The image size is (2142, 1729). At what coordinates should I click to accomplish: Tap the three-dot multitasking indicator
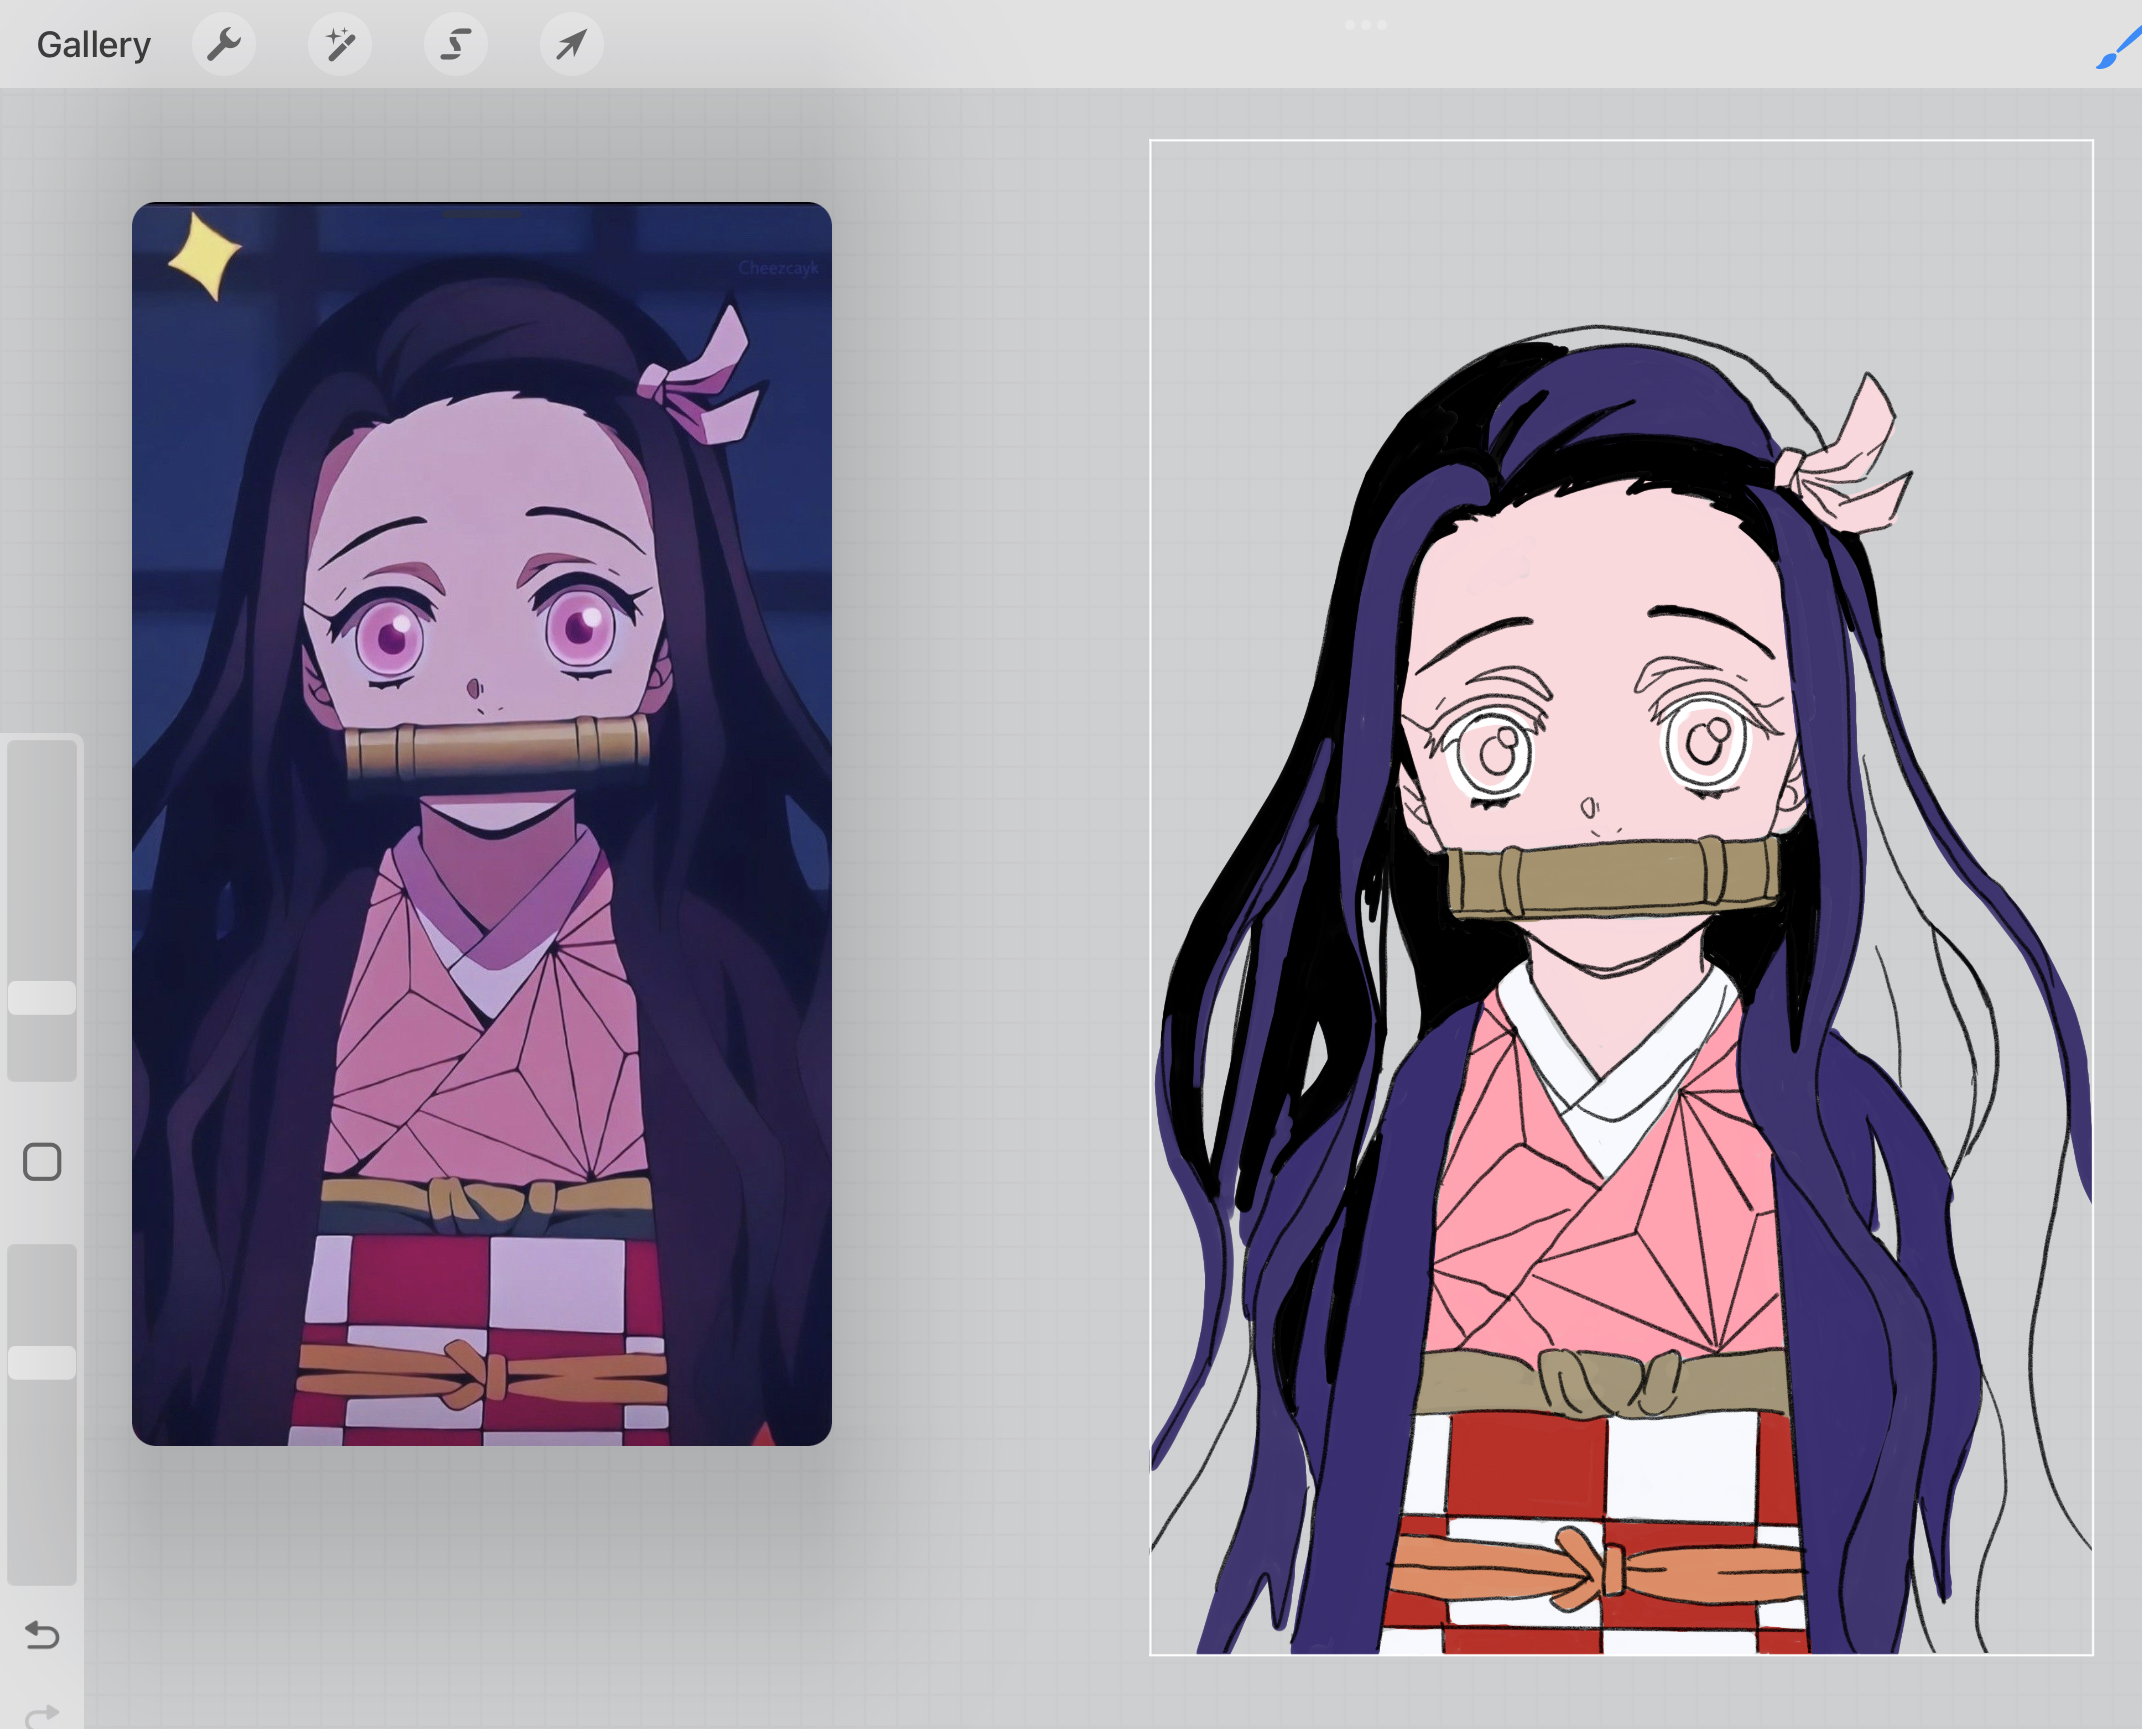coord(1366,25)
